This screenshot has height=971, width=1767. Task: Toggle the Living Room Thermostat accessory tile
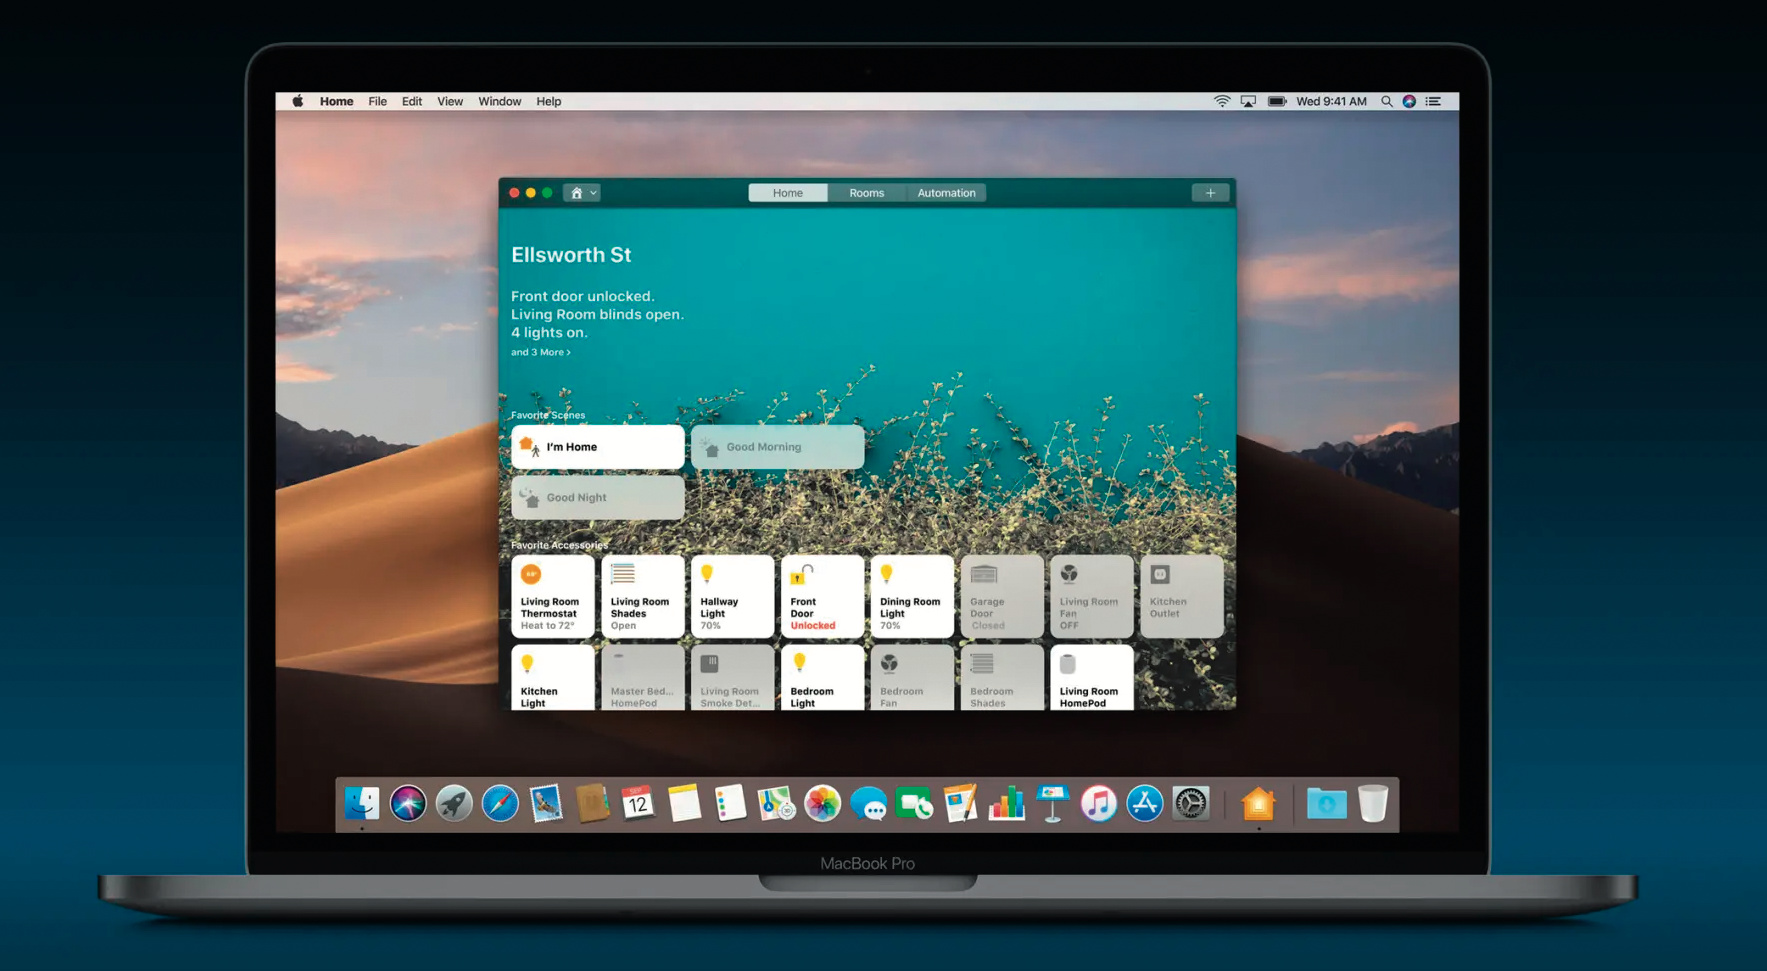(552, 597)
